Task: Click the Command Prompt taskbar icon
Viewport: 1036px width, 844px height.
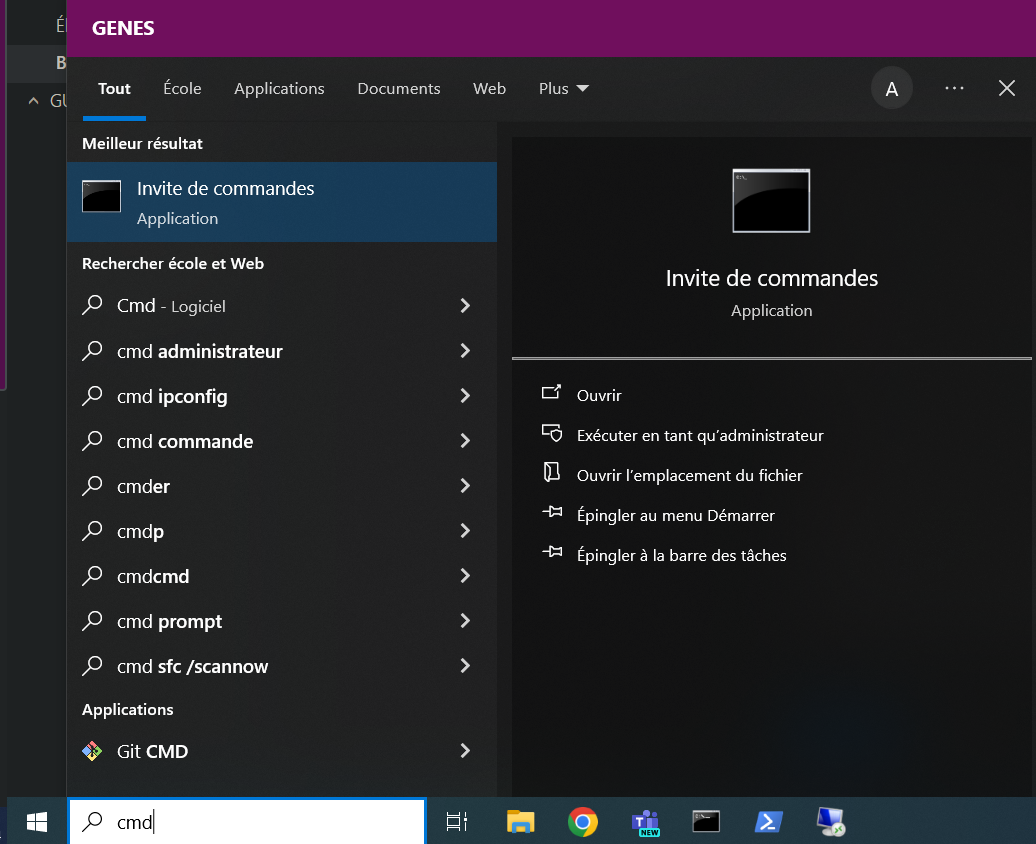Action: (706, 821)
